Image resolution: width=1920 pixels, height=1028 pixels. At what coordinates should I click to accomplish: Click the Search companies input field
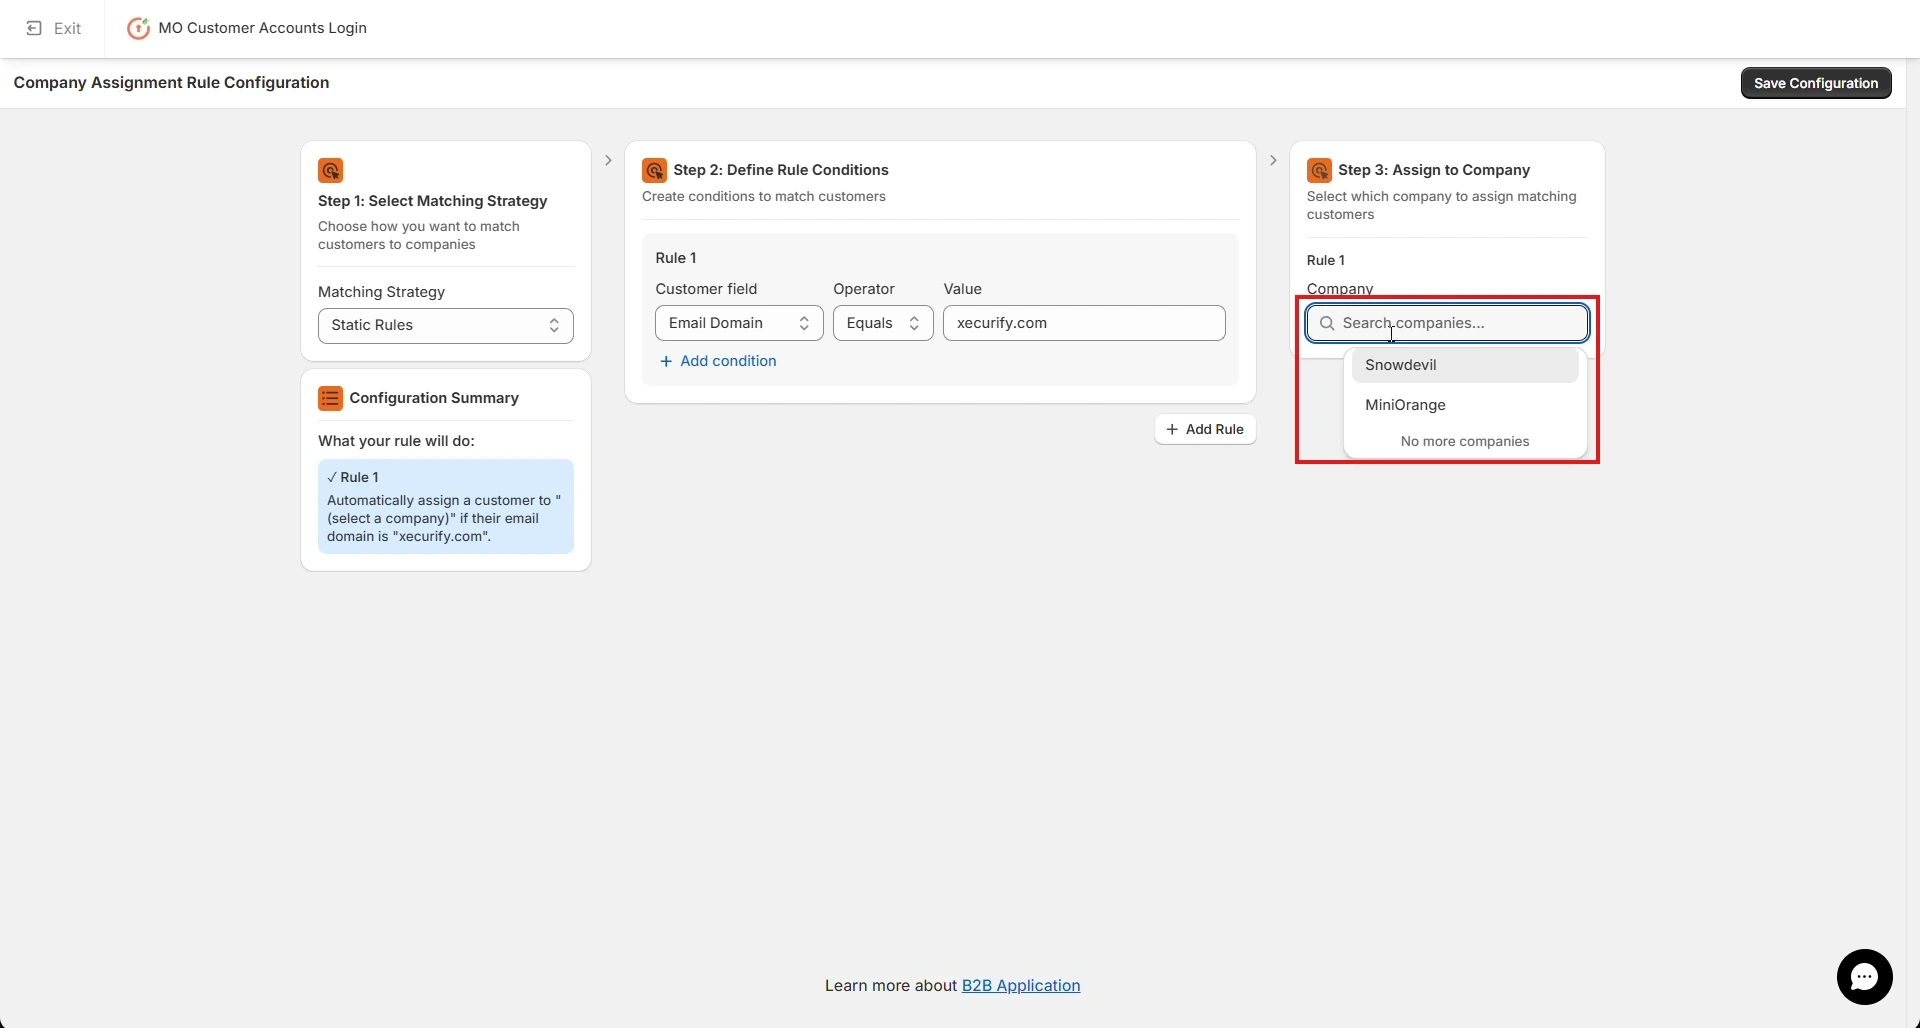[x=1447, y=323]
